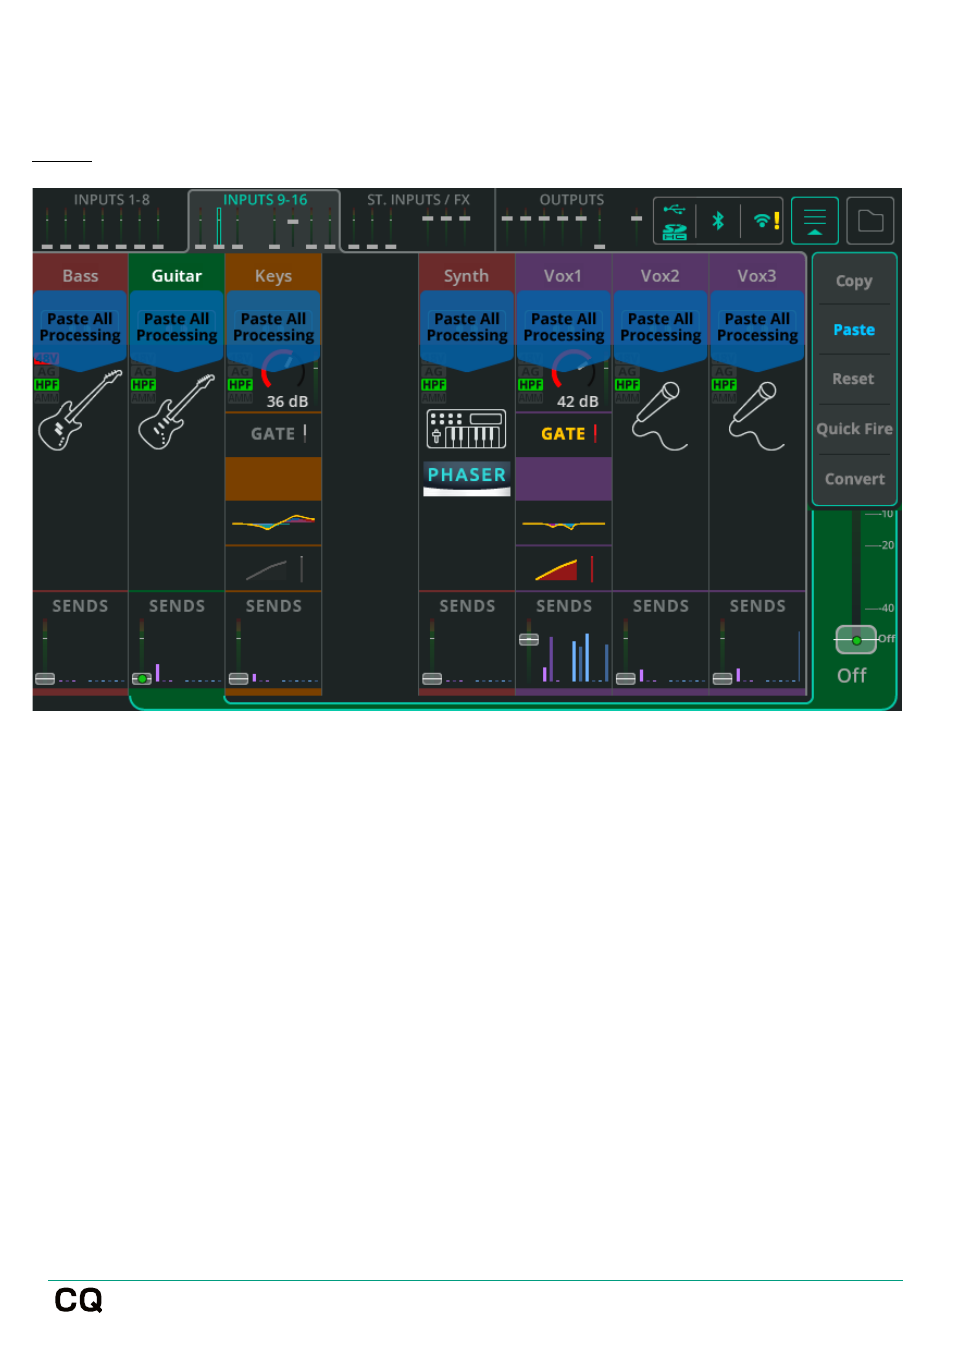Click the Keys channel send fader handle
This screenshot has width=954, height=1354.
tap(238, 679)
